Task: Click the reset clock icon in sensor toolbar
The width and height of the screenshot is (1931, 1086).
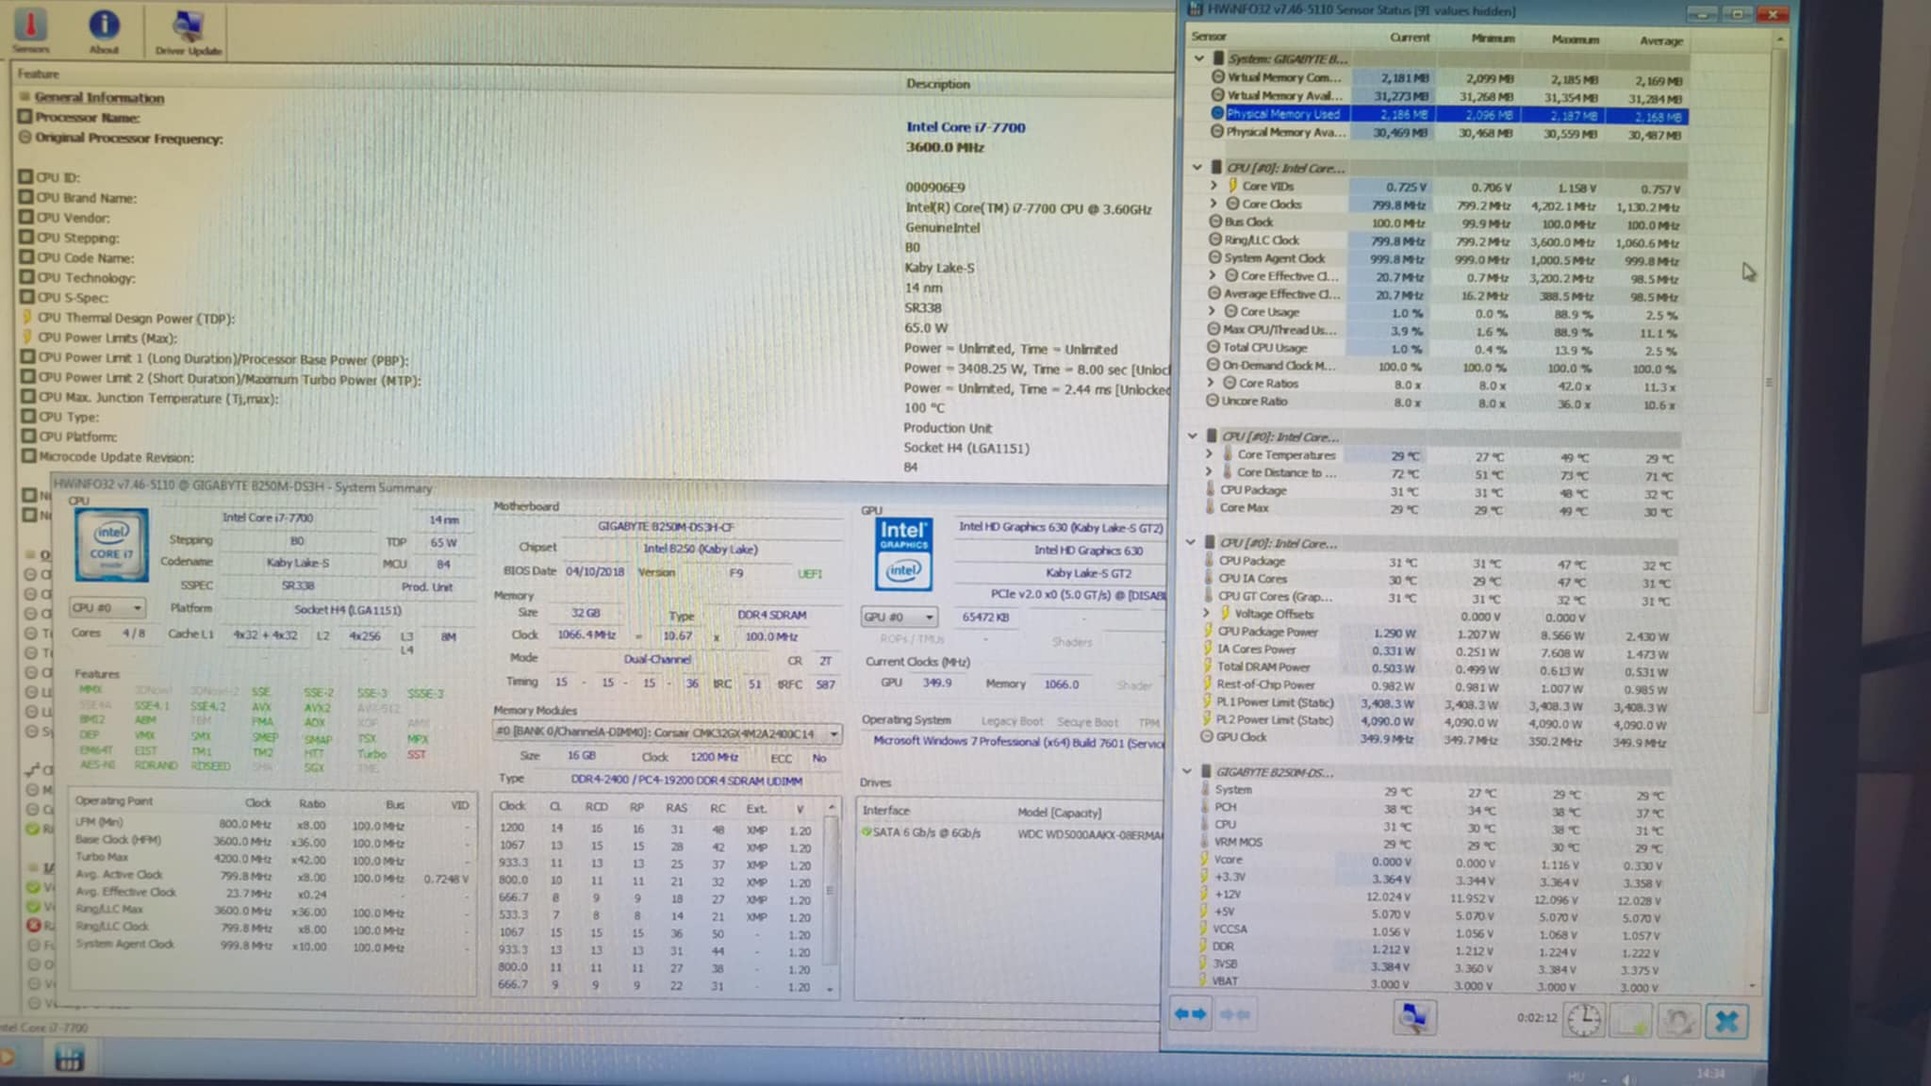Action: pyautogui.click(x=1583, y=1020)
